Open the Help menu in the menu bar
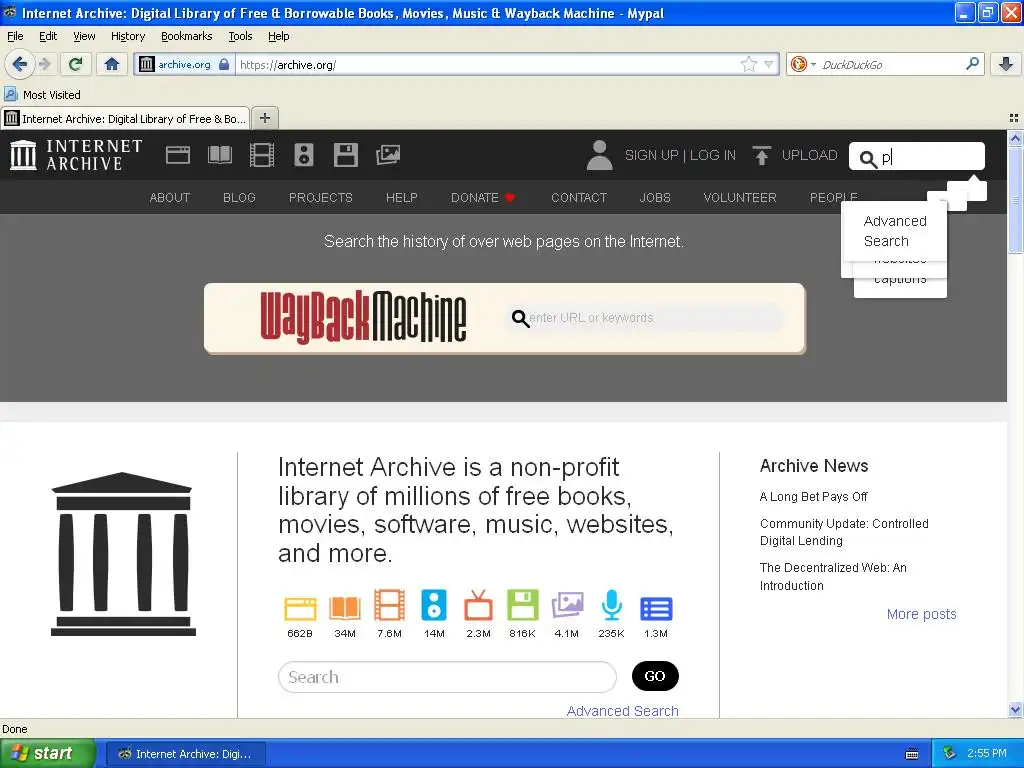1024x768 pixels. (x=278, y=36)
